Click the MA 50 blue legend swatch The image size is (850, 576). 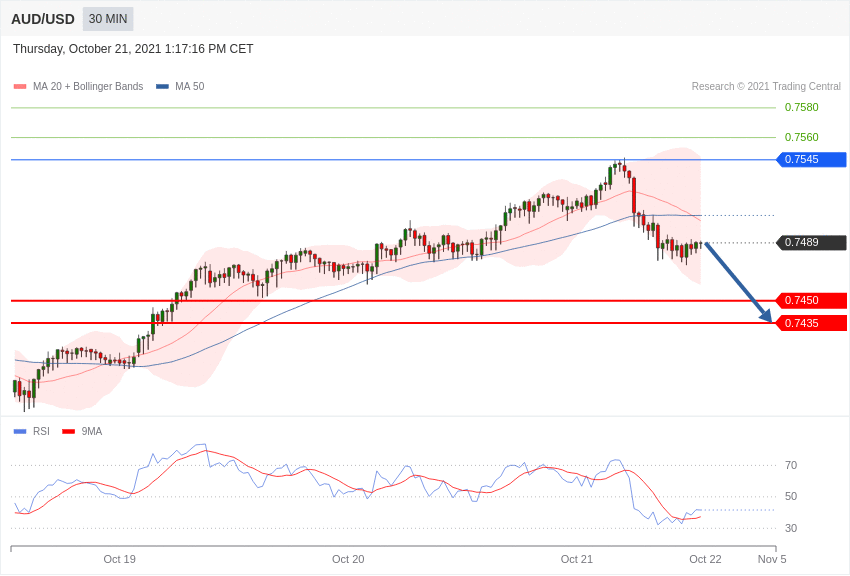[x=162, y=87]
